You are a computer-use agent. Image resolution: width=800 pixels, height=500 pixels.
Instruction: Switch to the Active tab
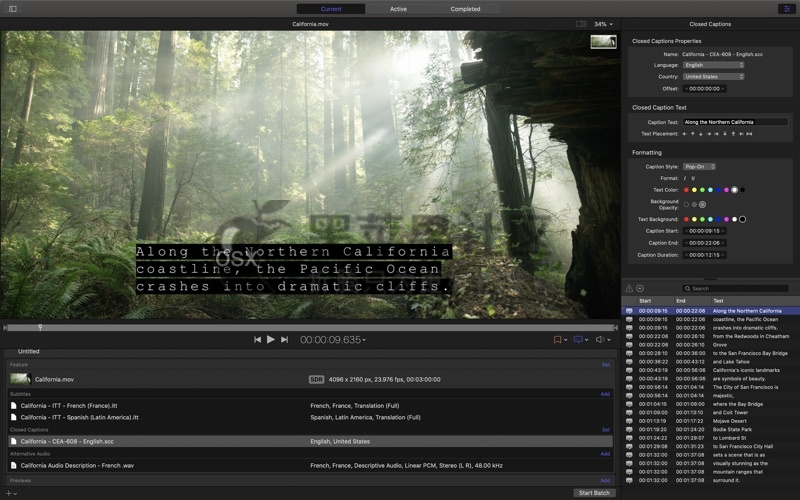click(x=398, y=9)
